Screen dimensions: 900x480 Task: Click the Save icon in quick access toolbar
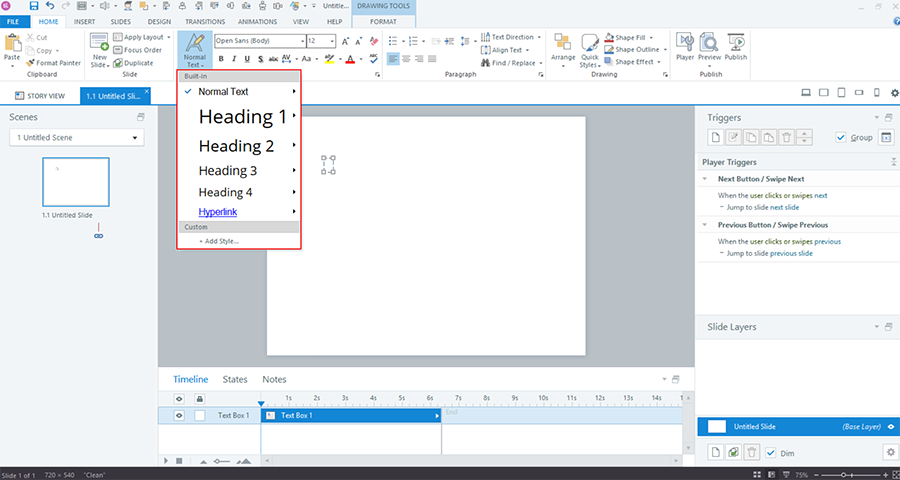point(34,6)
